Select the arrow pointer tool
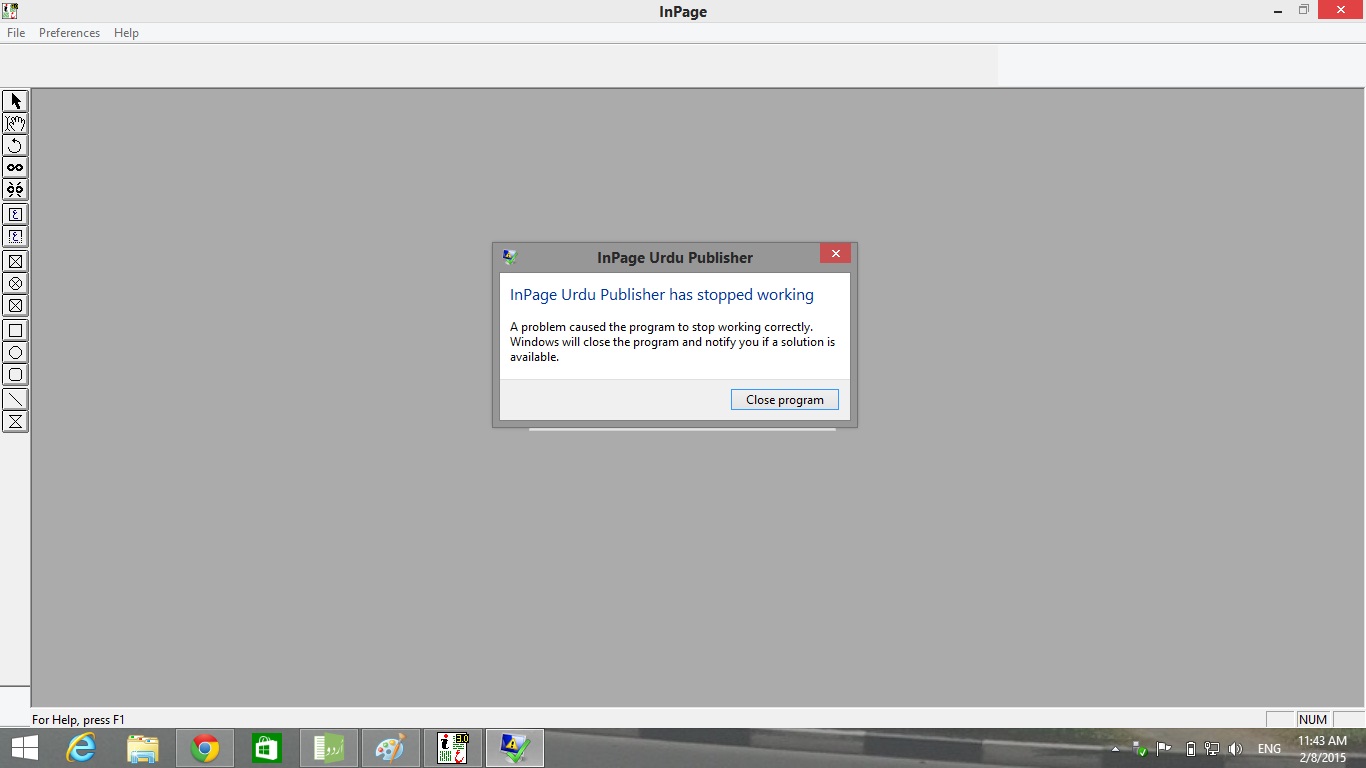 pos(15,101)
